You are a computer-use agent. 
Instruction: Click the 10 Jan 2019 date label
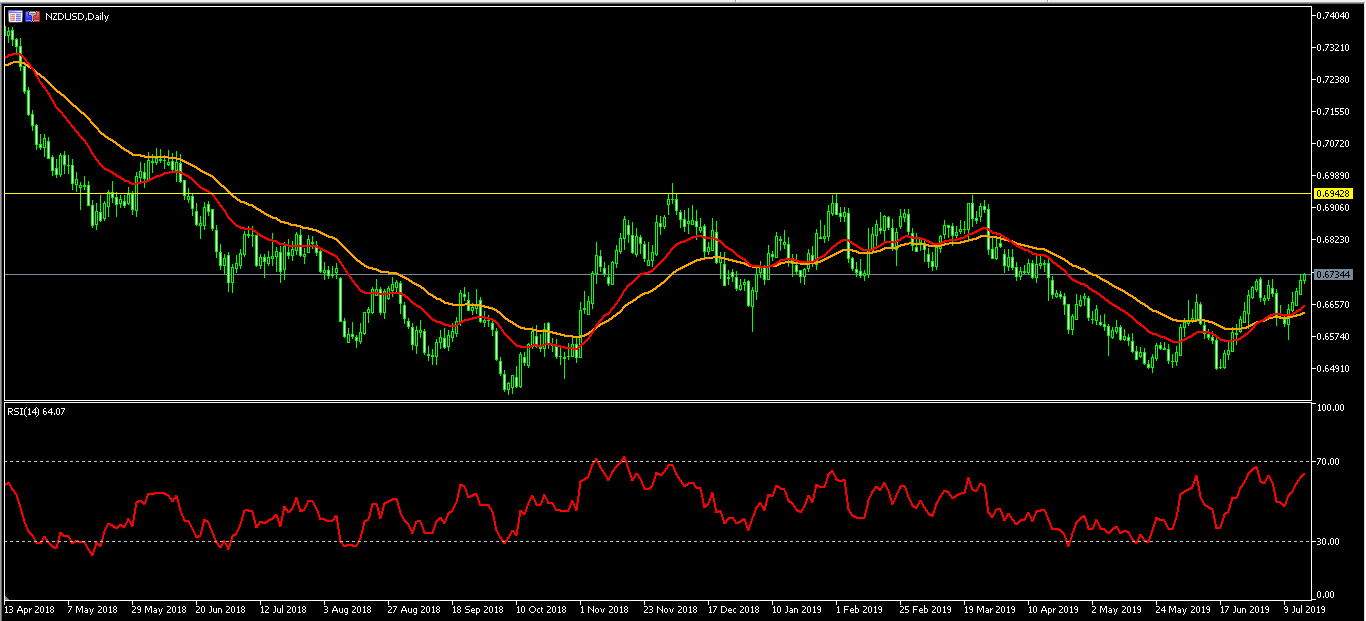tap(795, 608)
